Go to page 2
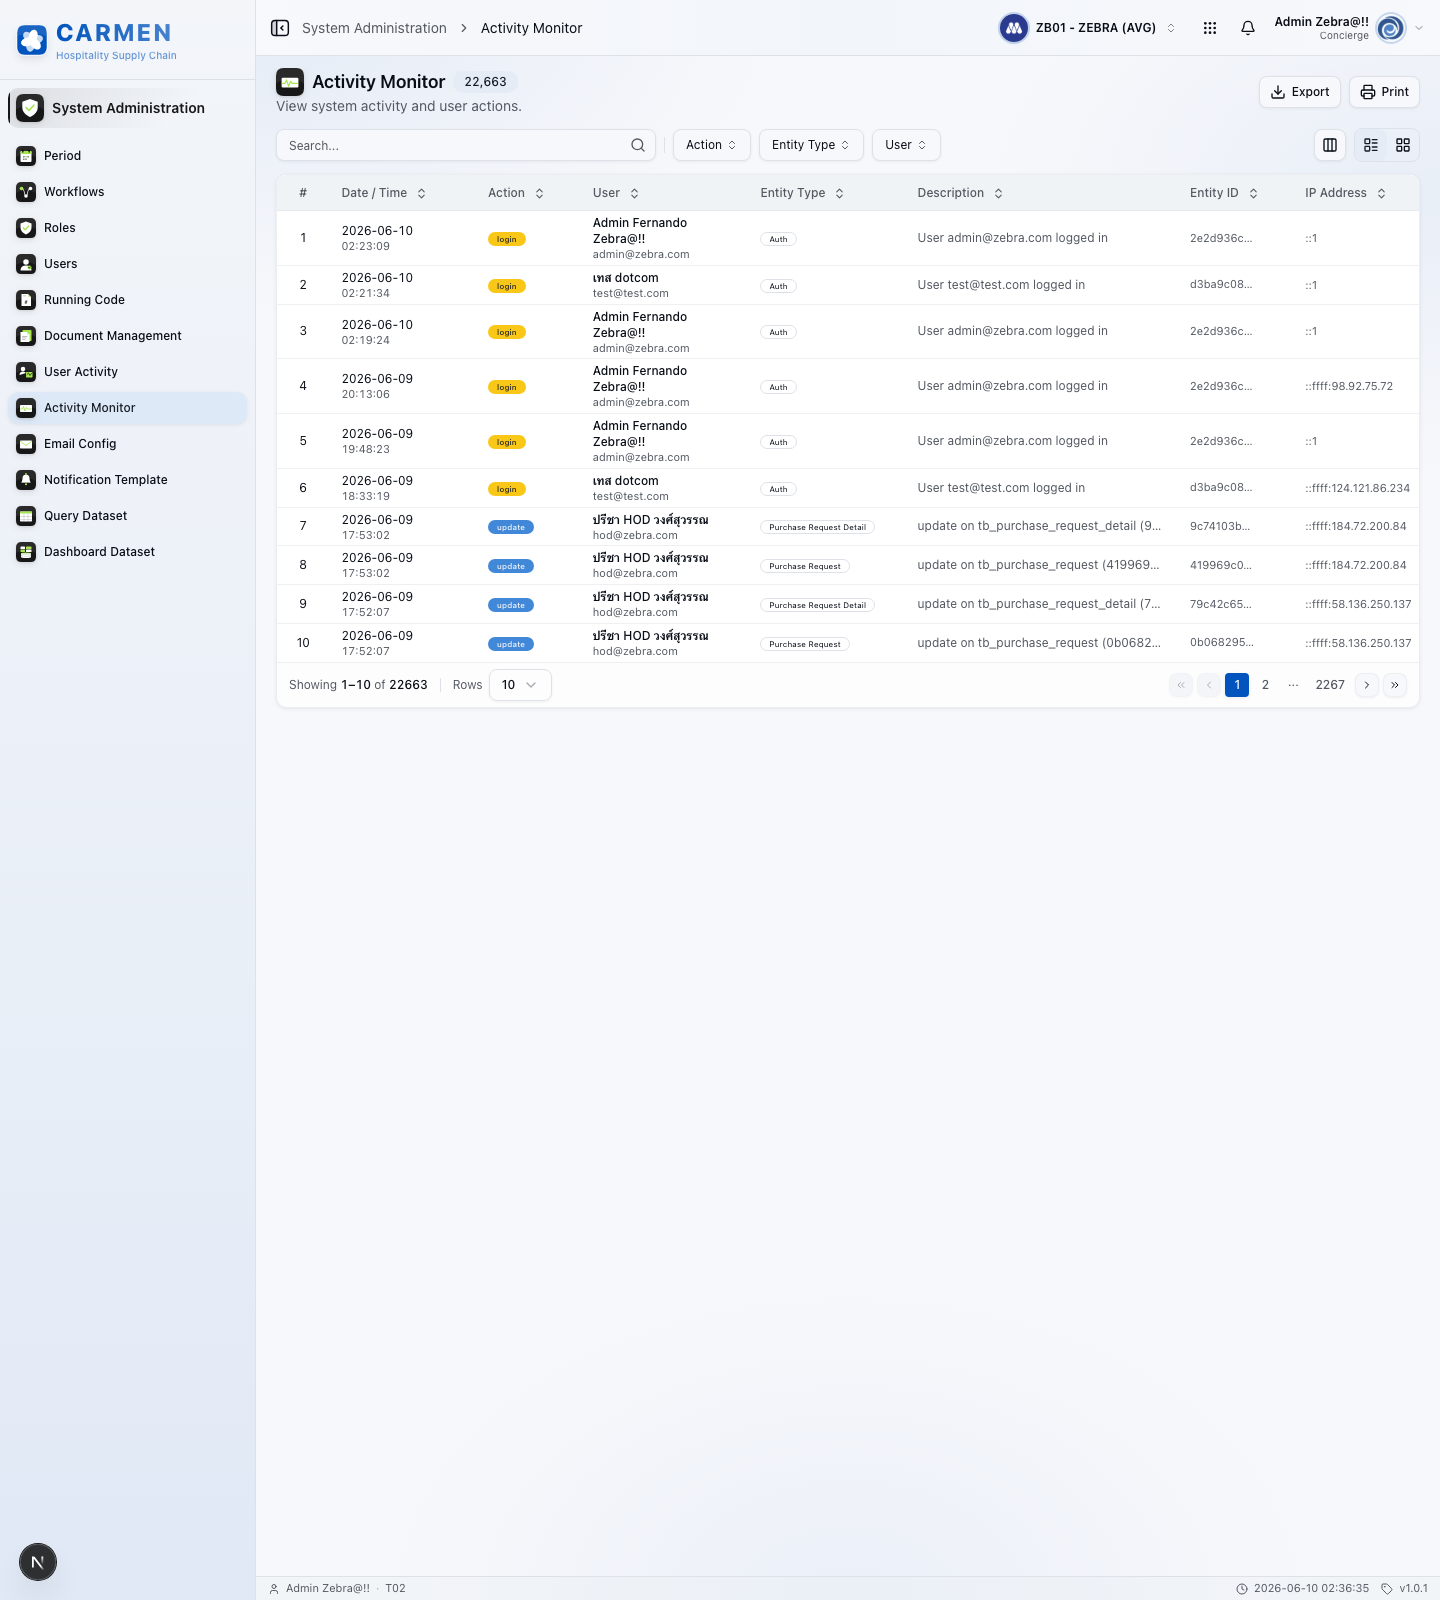The width and height of the screenshot is (1440, 1600). pos(1265,685)
